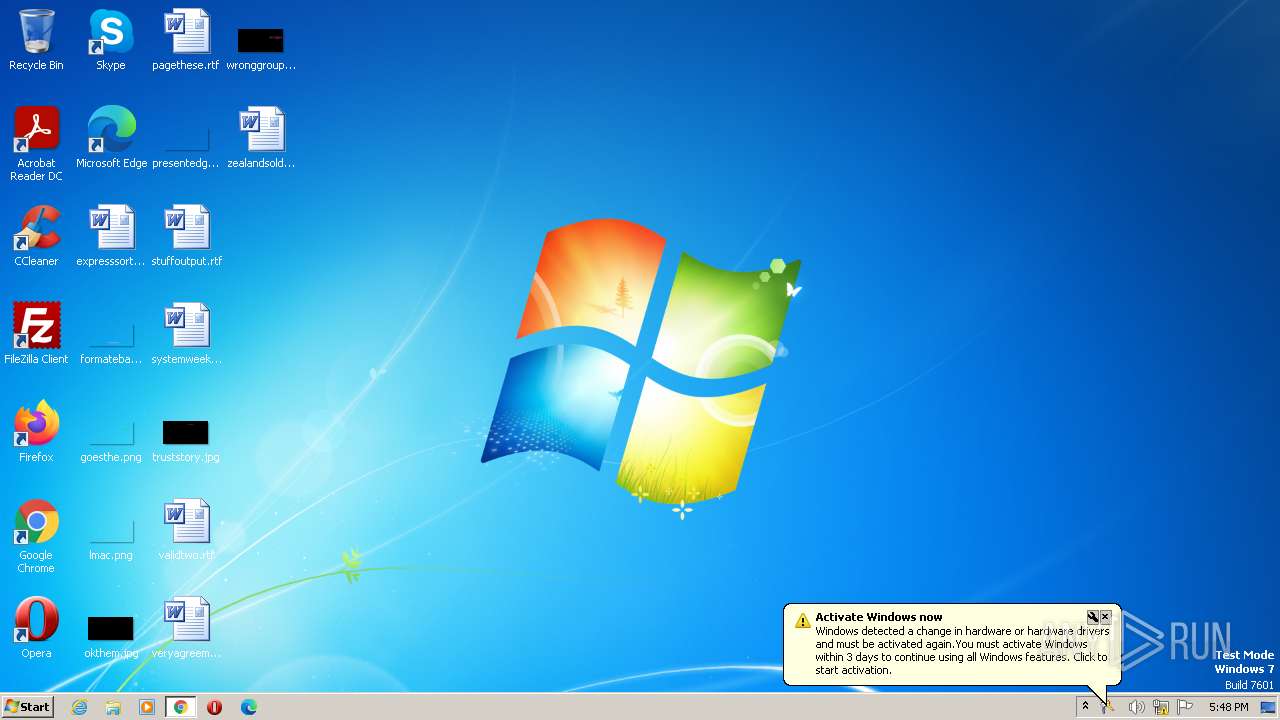Viewport: 1280px width, 720px height.
Task: Open Action Center flag tray icon
Action: [x=1185, y=707]
